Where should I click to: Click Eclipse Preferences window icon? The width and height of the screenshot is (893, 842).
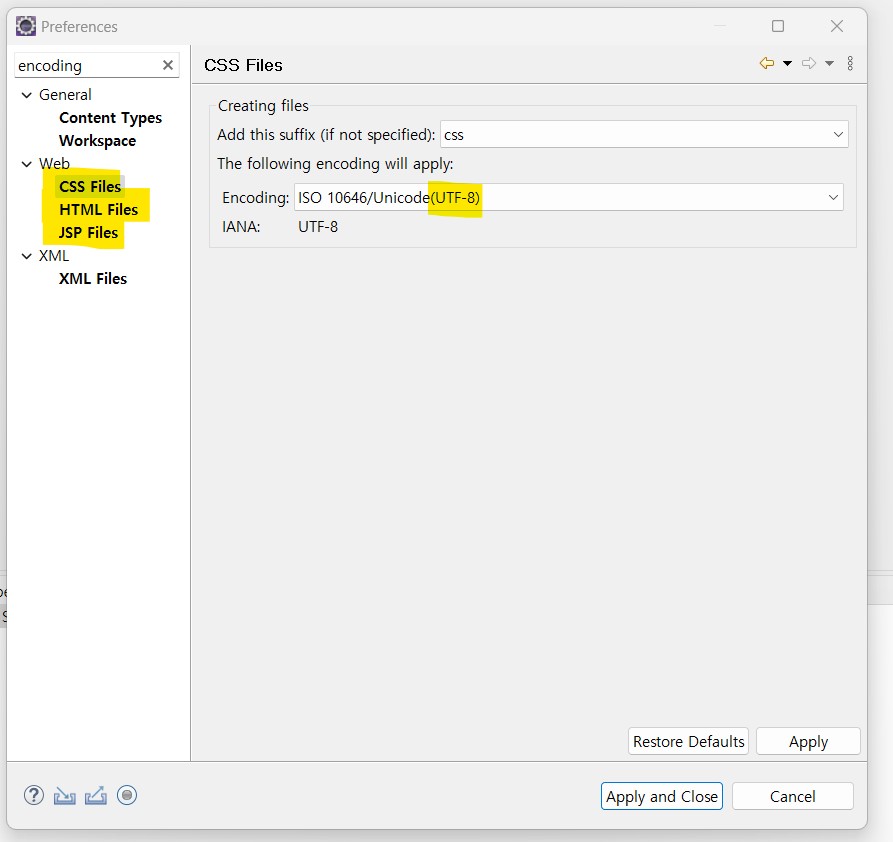(x=26, y=26)
